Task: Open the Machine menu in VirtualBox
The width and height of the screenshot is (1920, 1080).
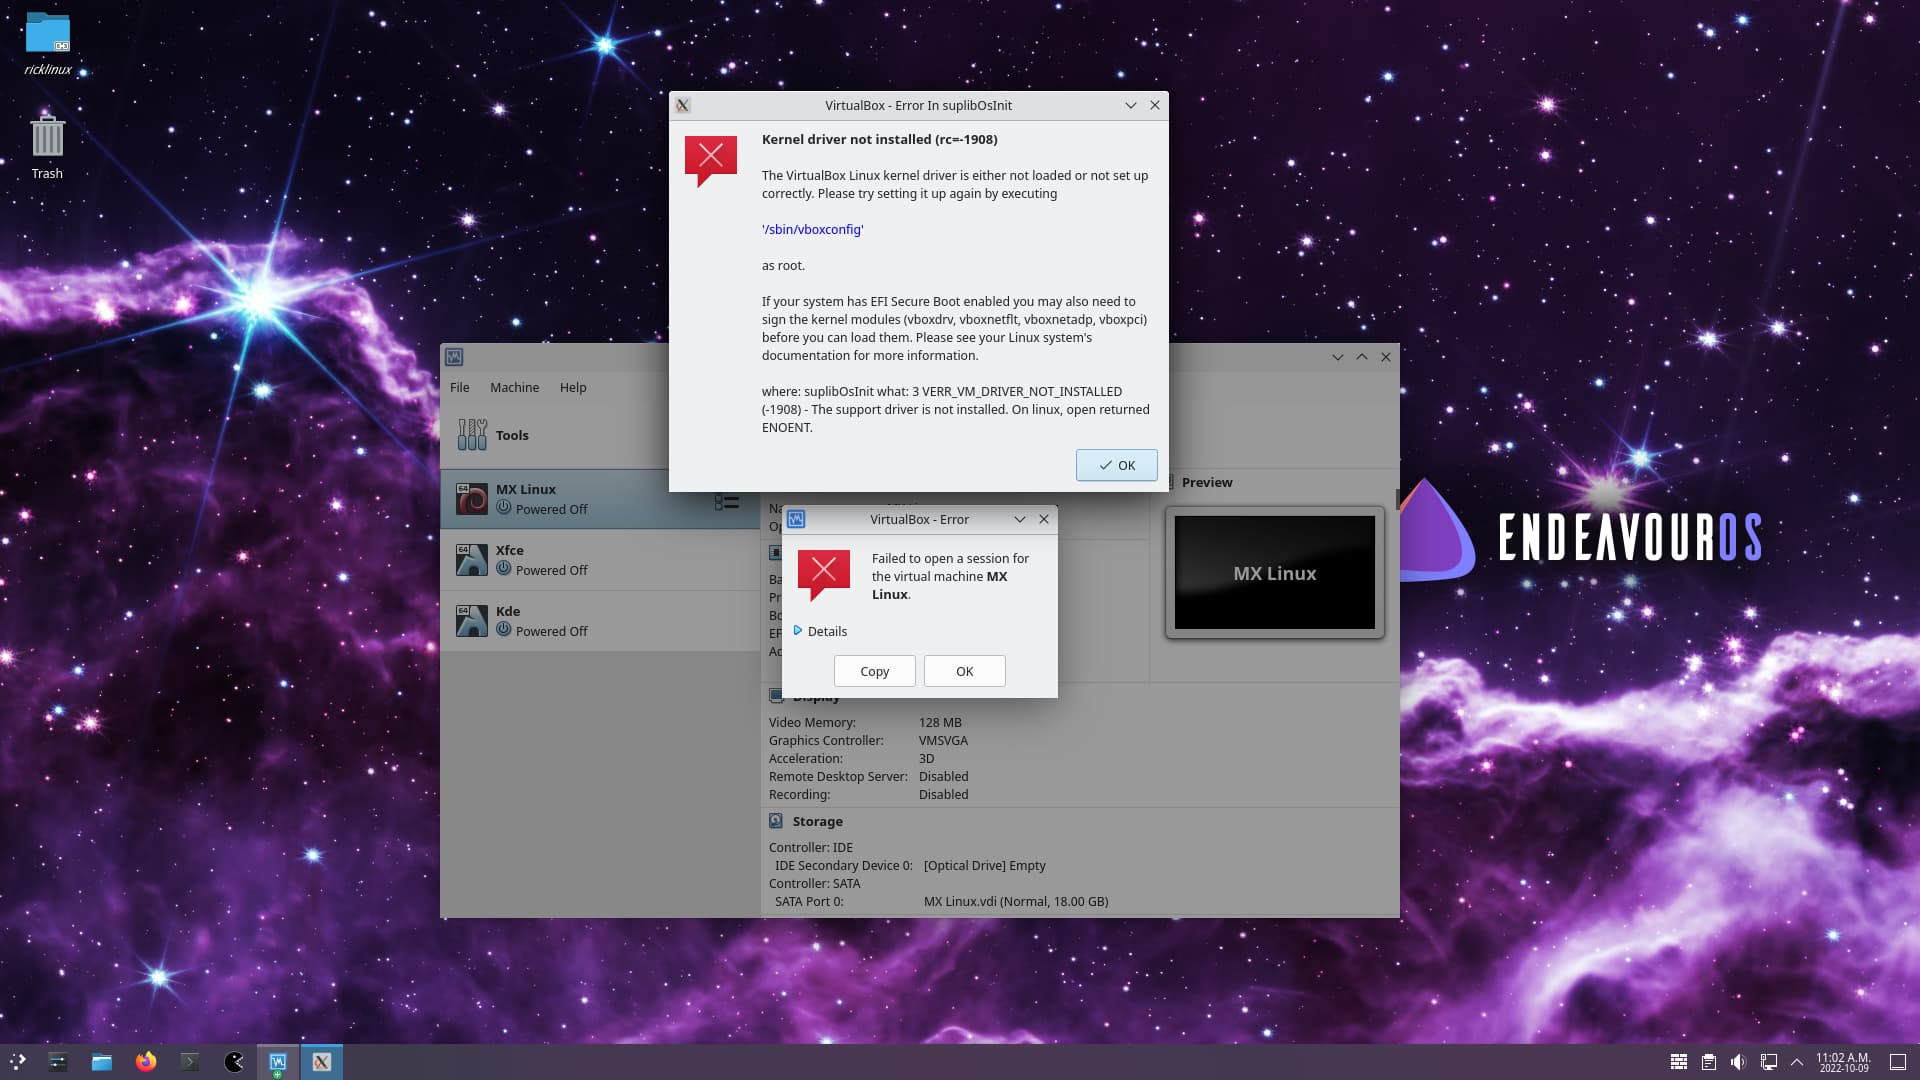Action: (514, 387)
